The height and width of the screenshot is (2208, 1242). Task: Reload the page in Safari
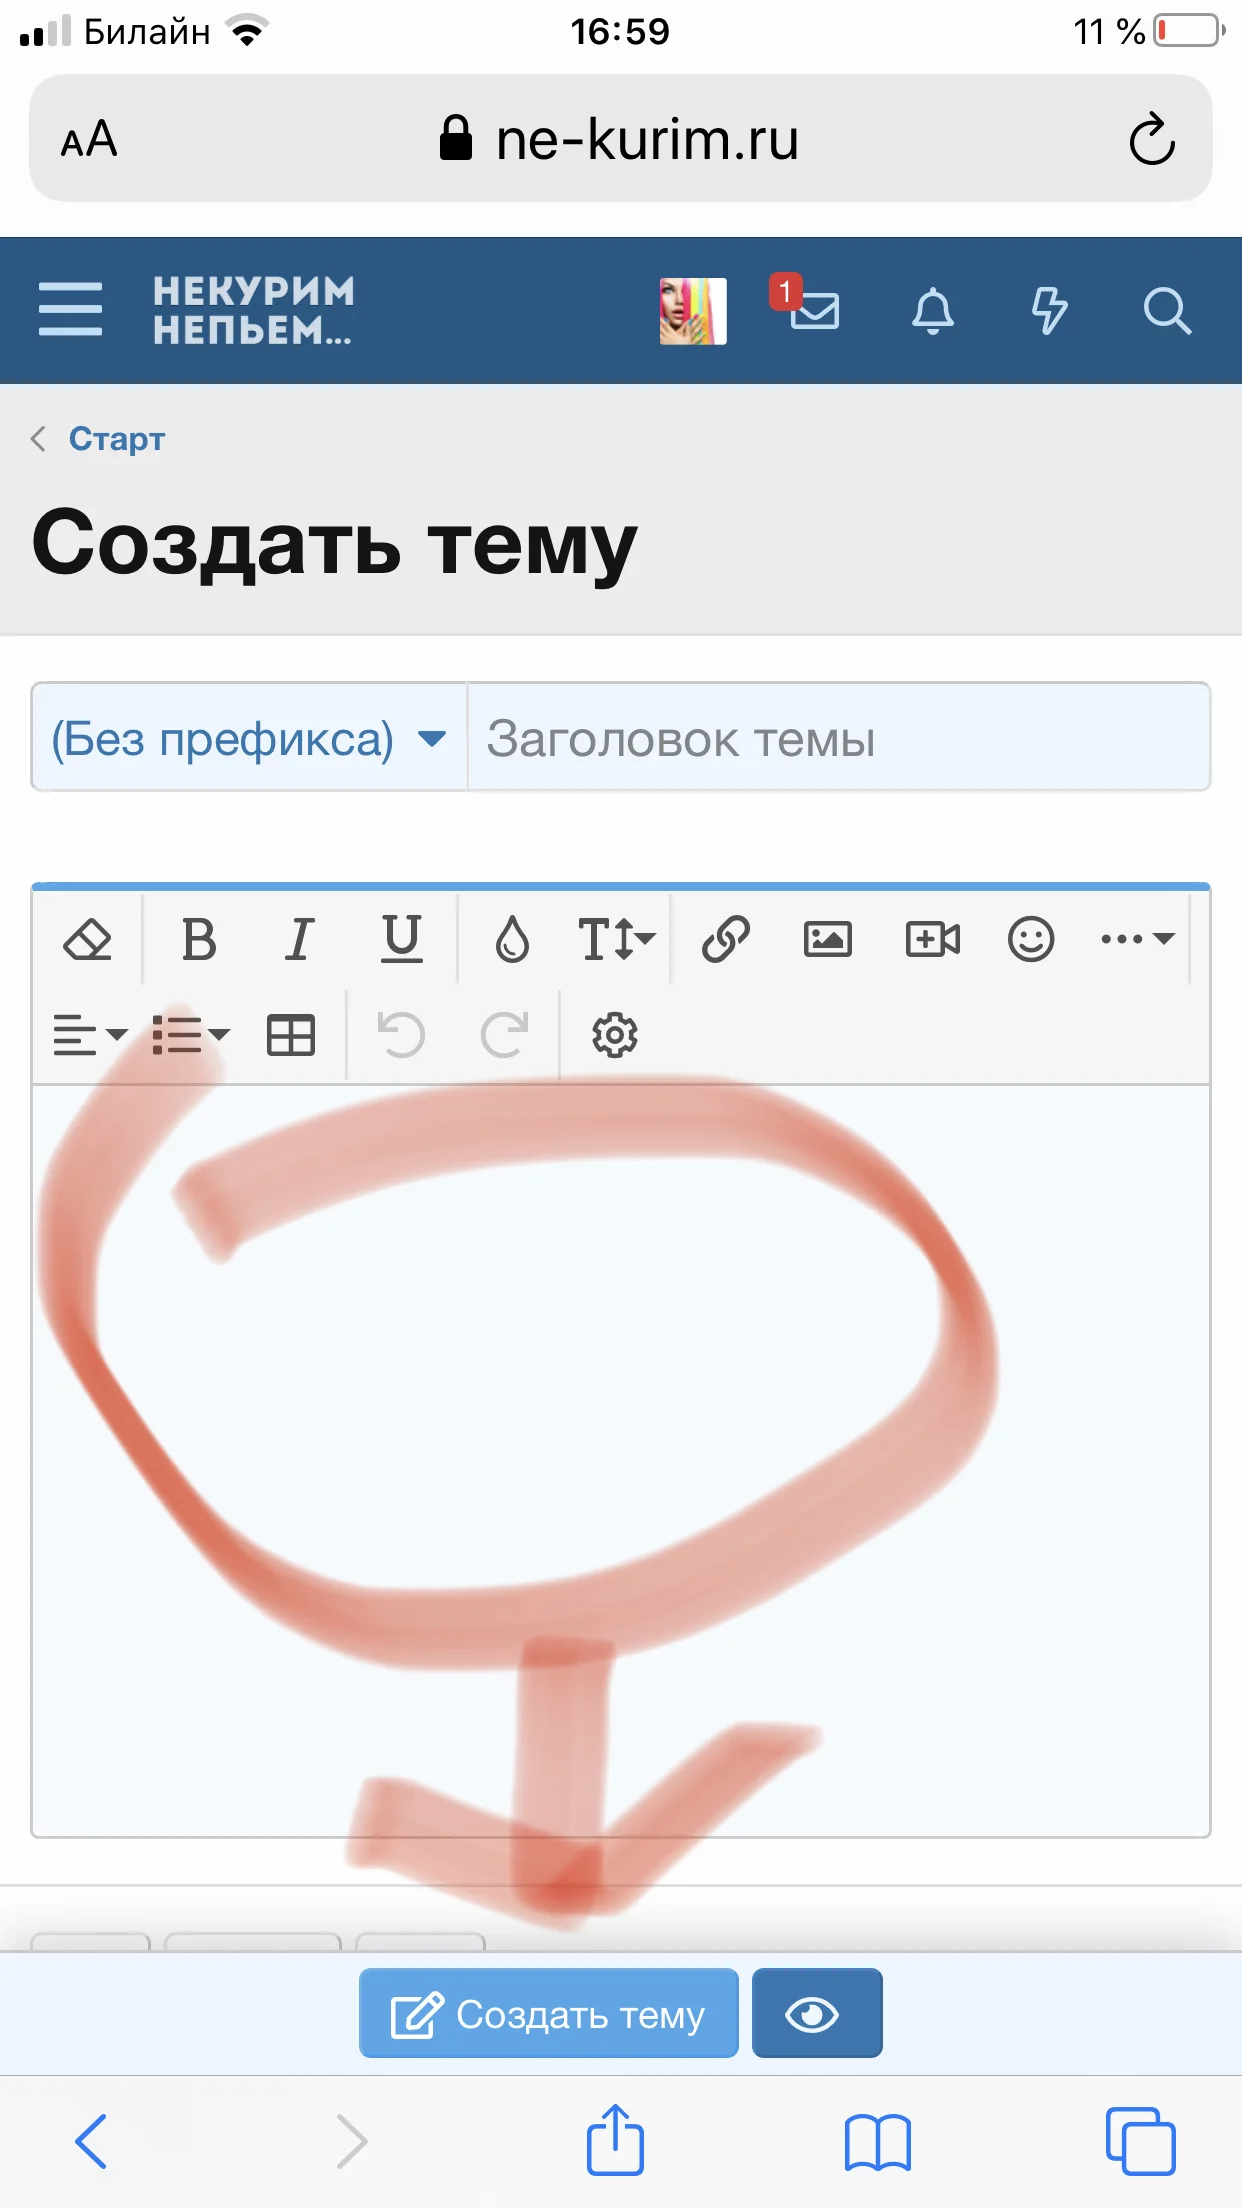(x=1152, y=139)
